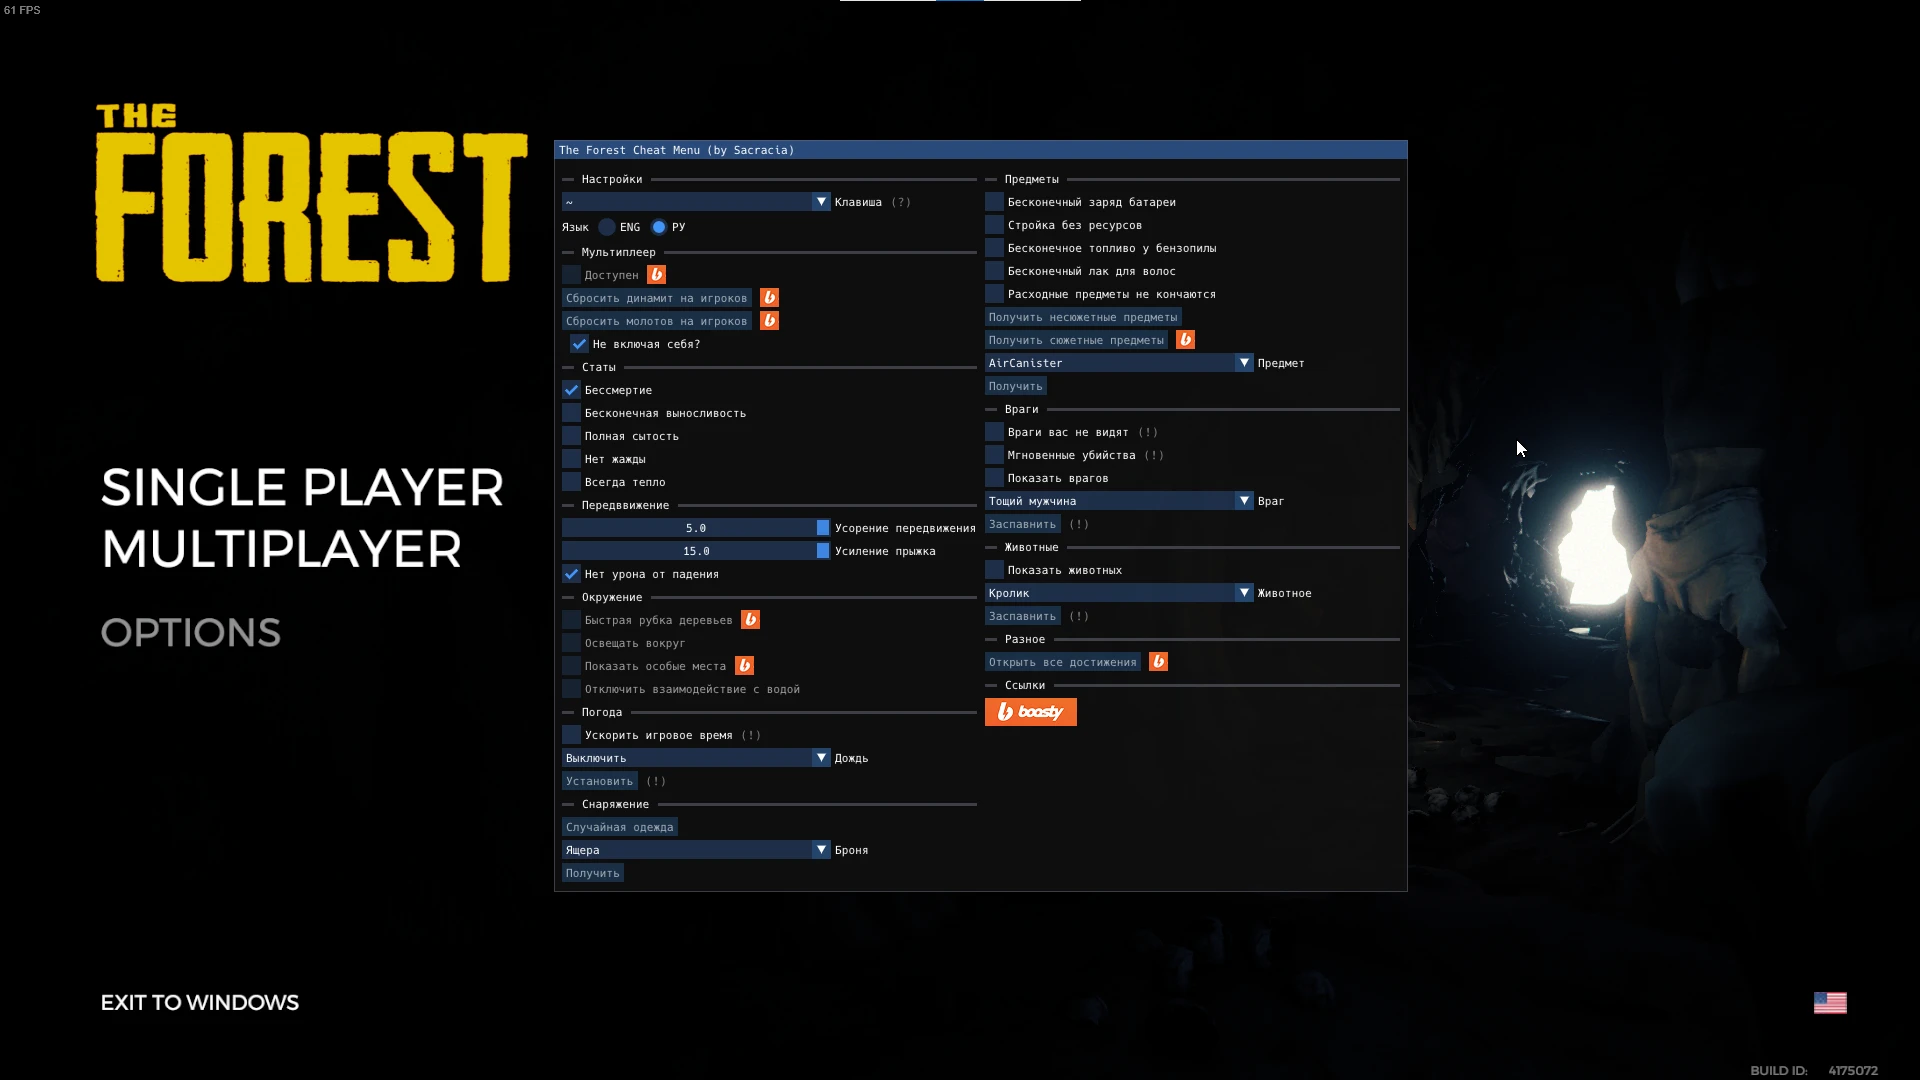Click the Усорение передвижения speed slider

click(696, 528)
